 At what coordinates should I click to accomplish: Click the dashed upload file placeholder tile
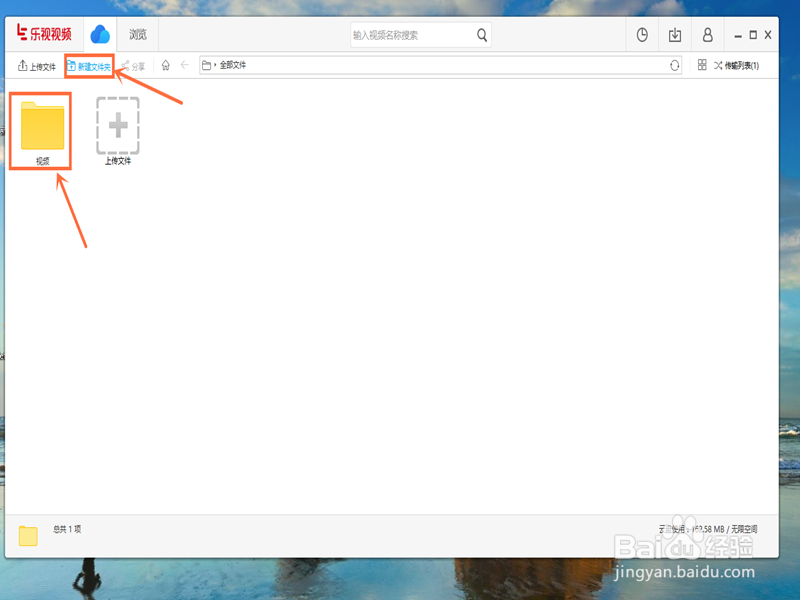[117, 127]
